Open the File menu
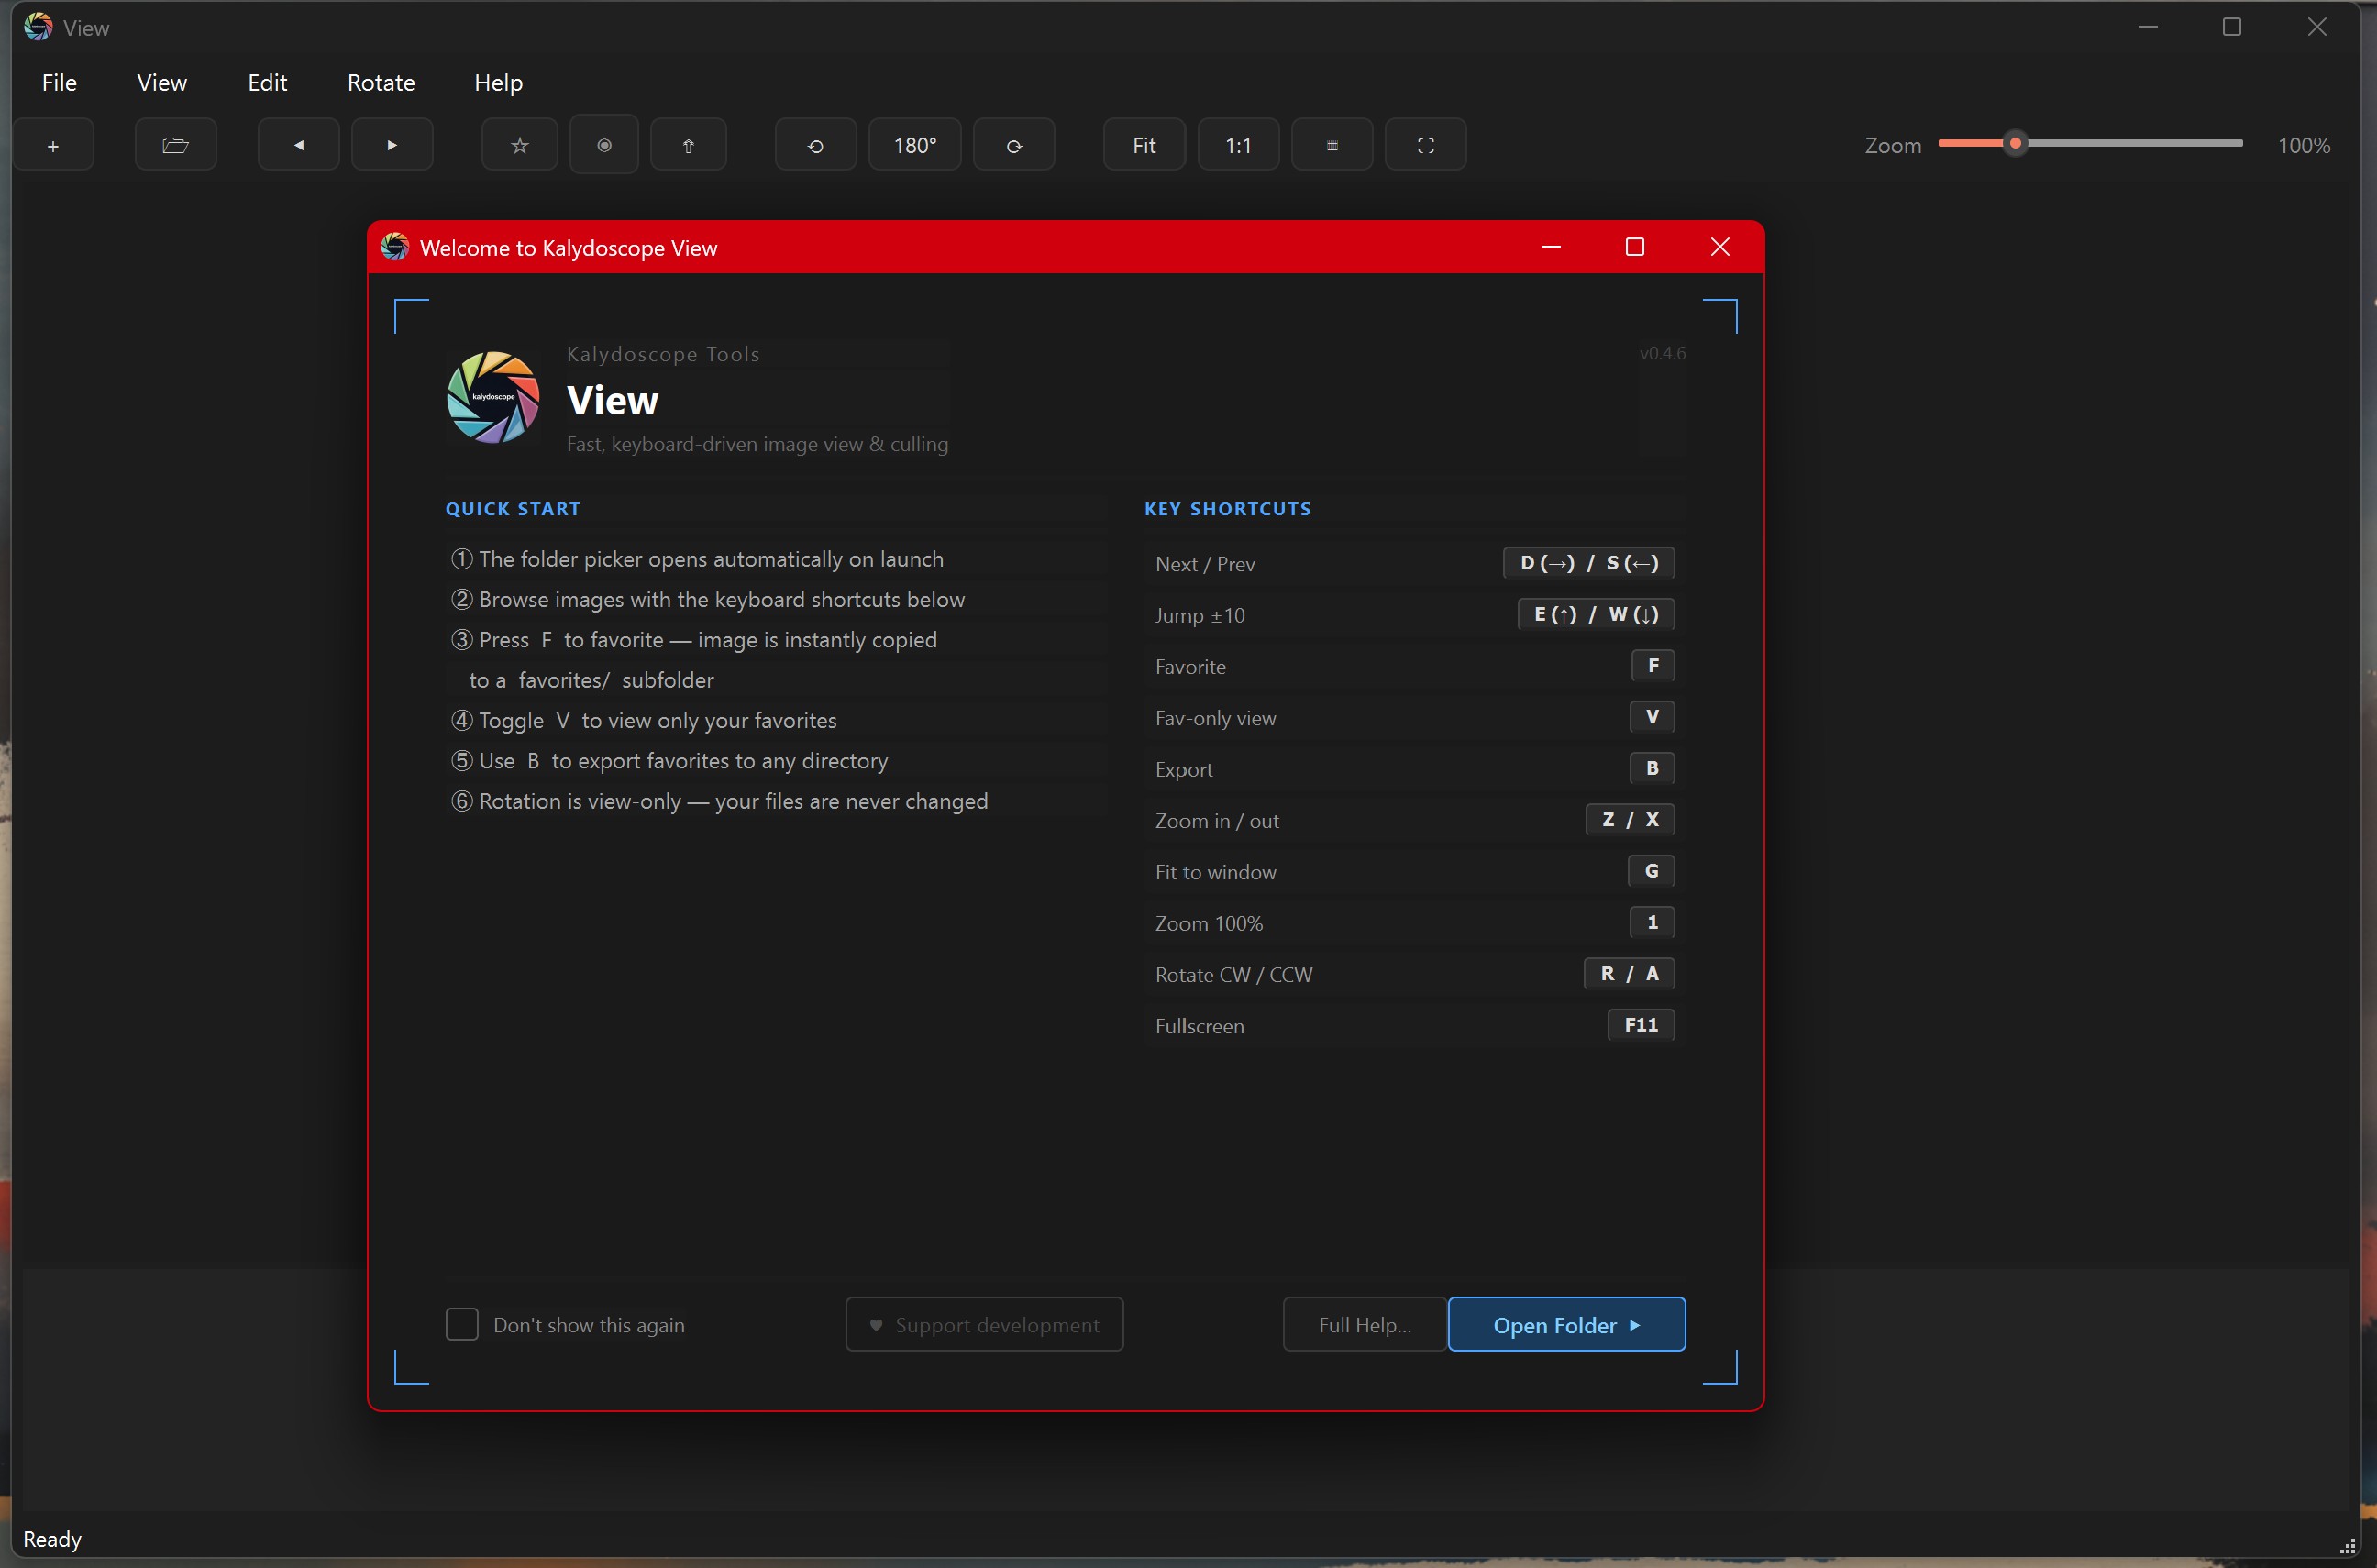Viewport: 2377px width, 1568px height. (59, 83)
